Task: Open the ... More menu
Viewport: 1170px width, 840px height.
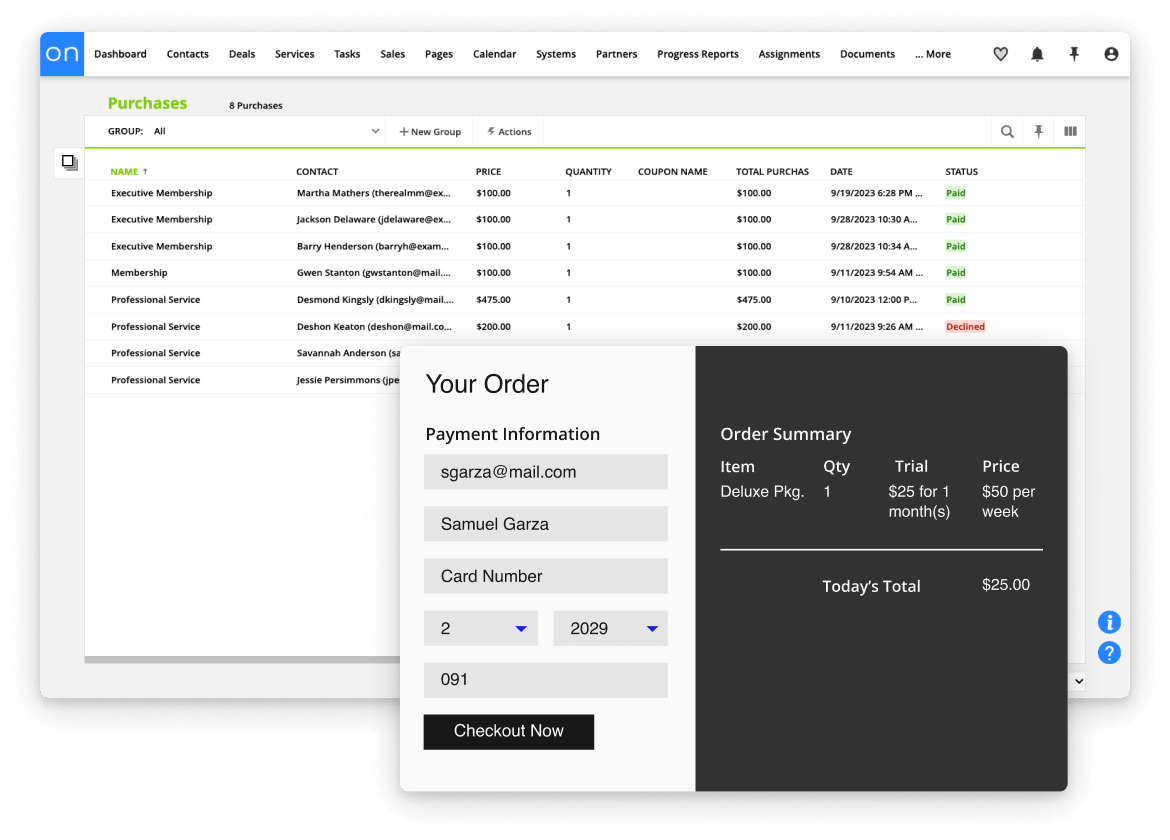Action: [x=932, y=54]
